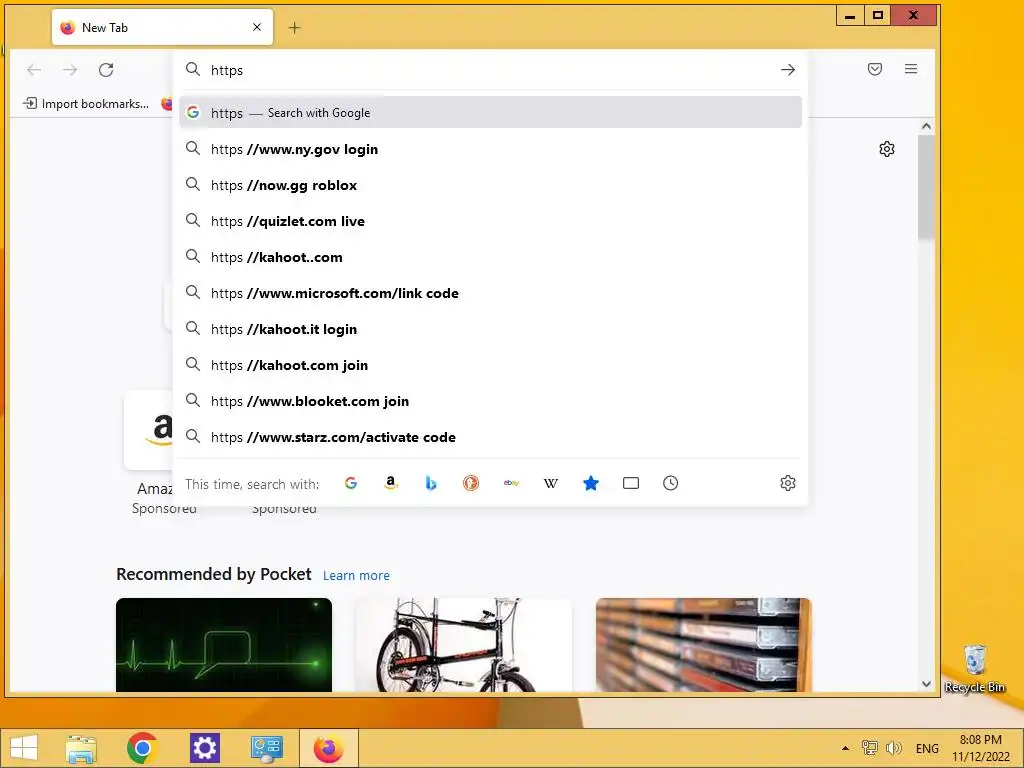Open File Explorer from the taskbar
Viewport: 1024px width, 768px height.
point(81,748)
